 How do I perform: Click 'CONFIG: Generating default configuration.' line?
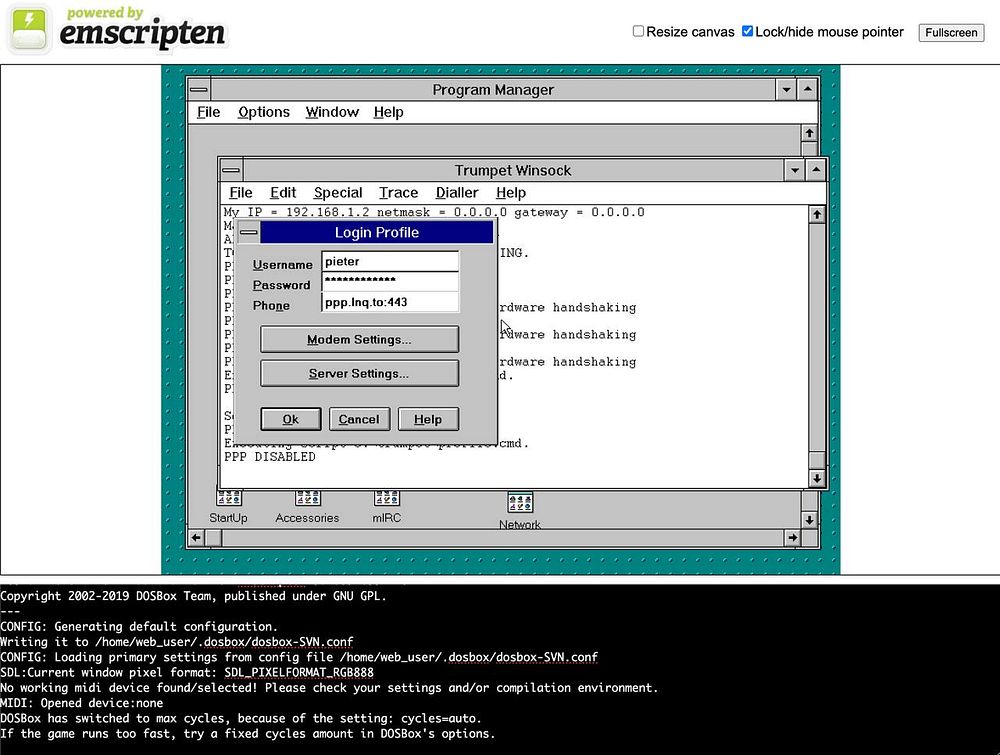139,627
